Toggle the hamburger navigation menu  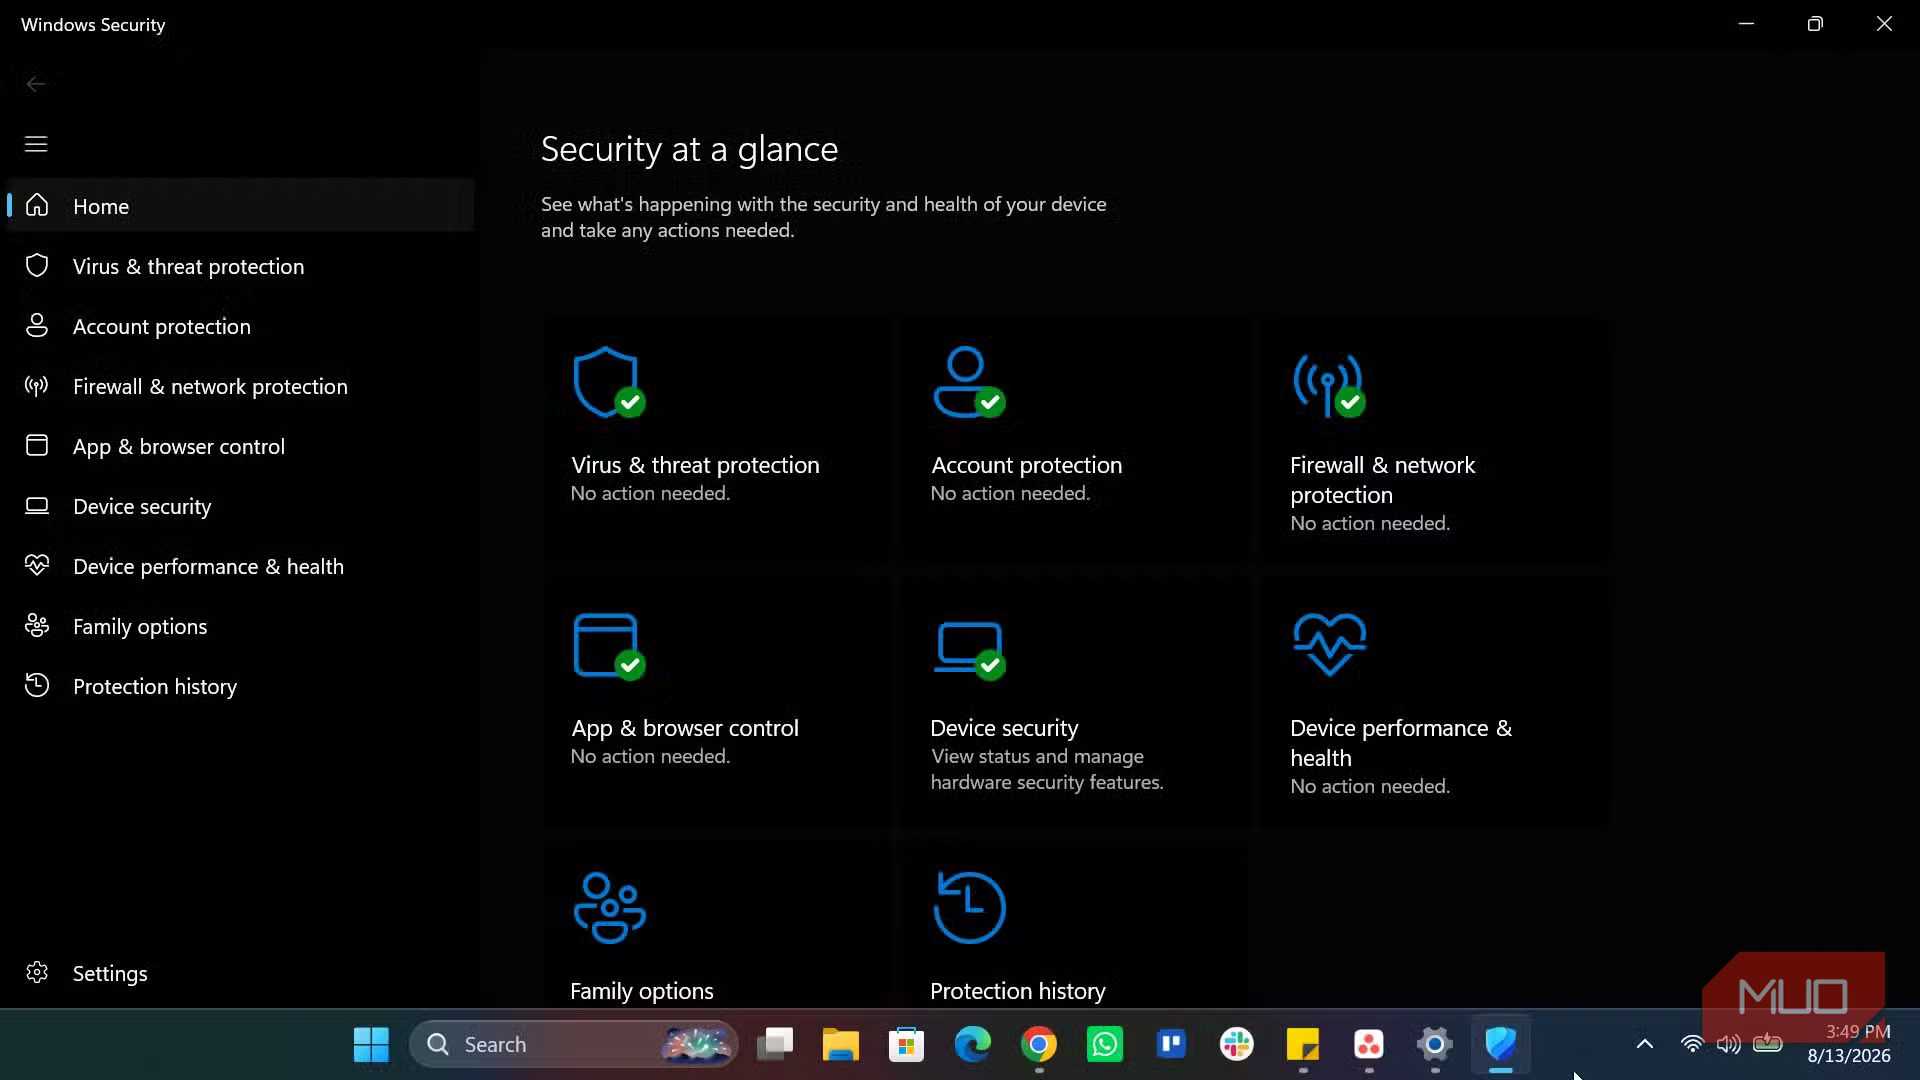pos(36,144)
